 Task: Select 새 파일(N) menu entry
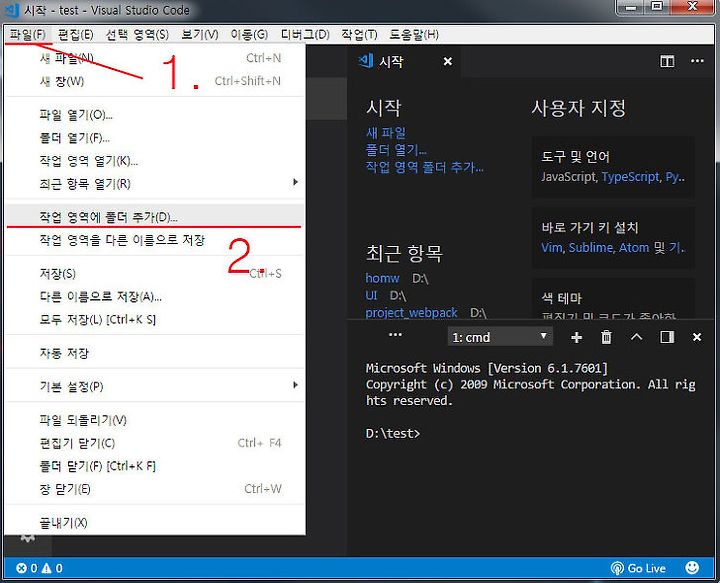[x=155, y=58]
